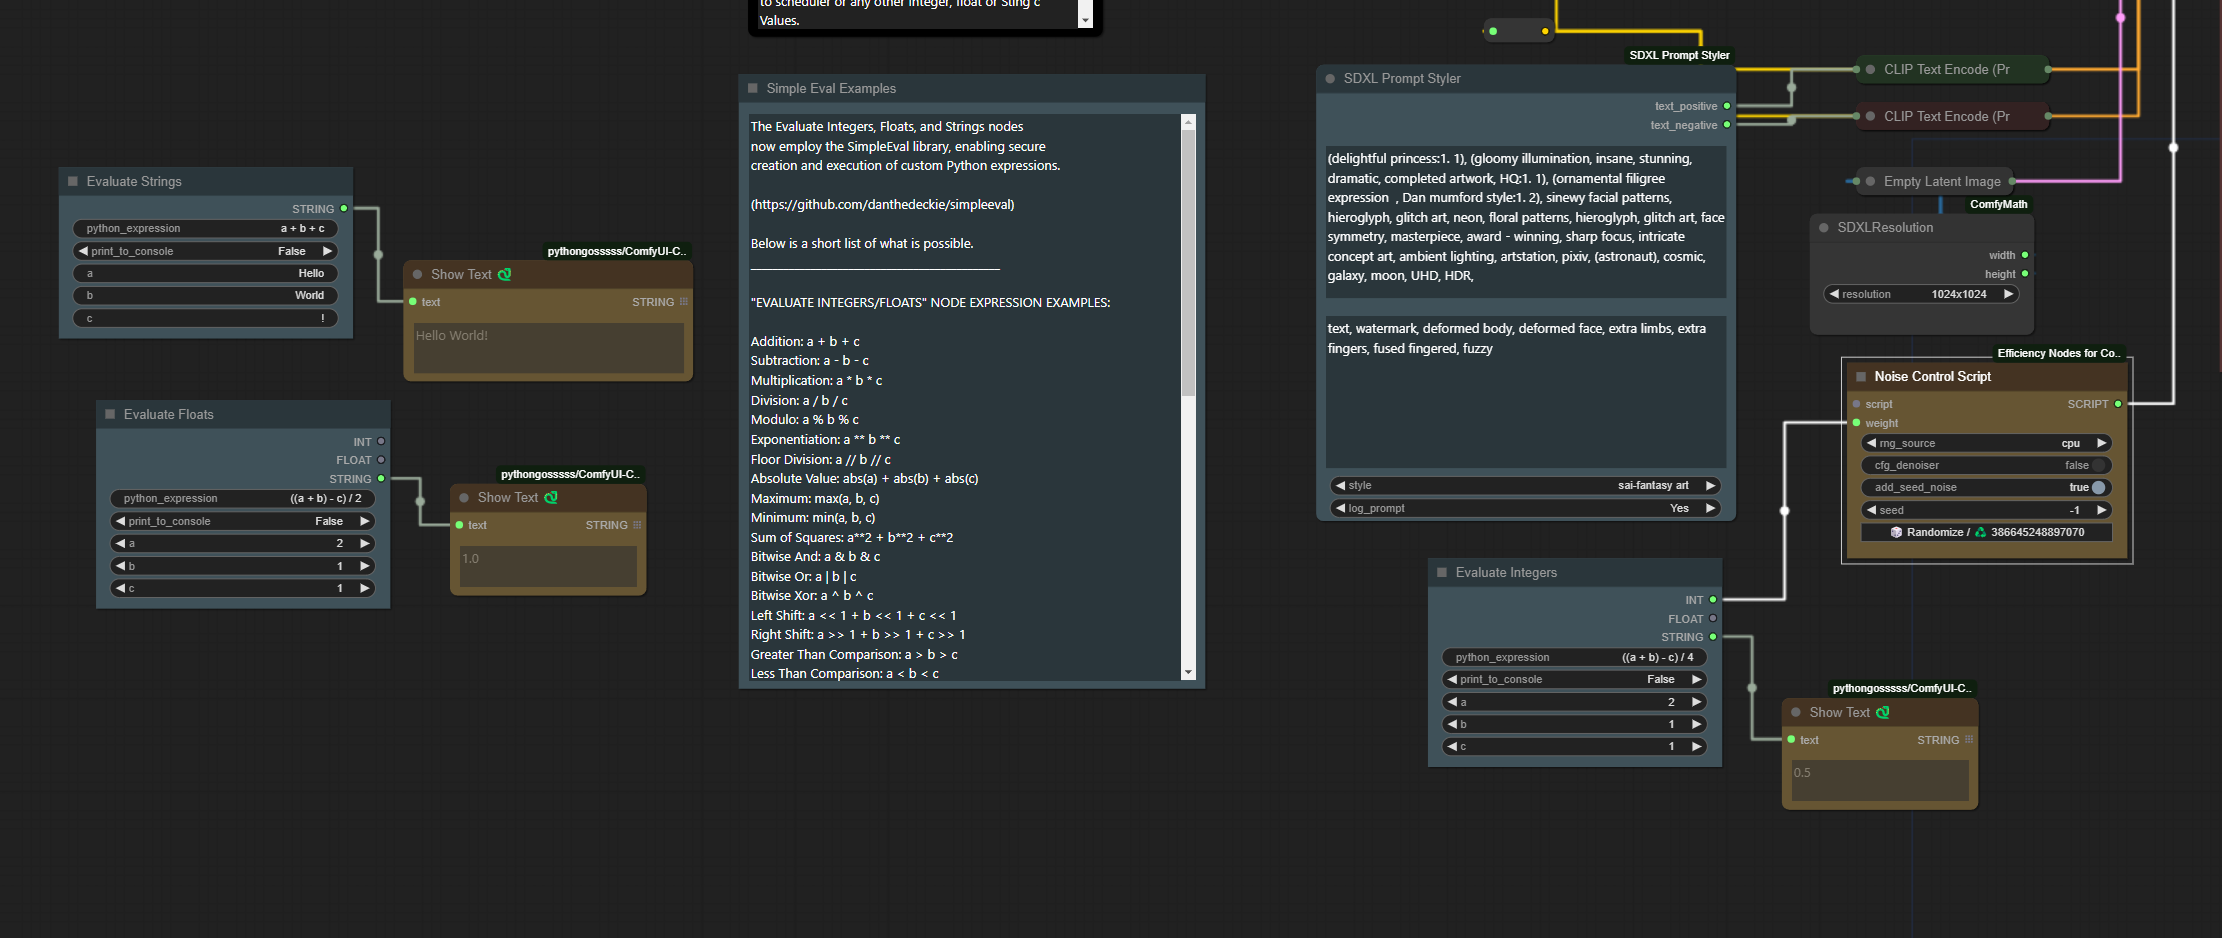The height and width of the screenshot is (938, 2222).
Task: Open the resolution 1024x1024 dropdown
Action: tap(1919, 294)
